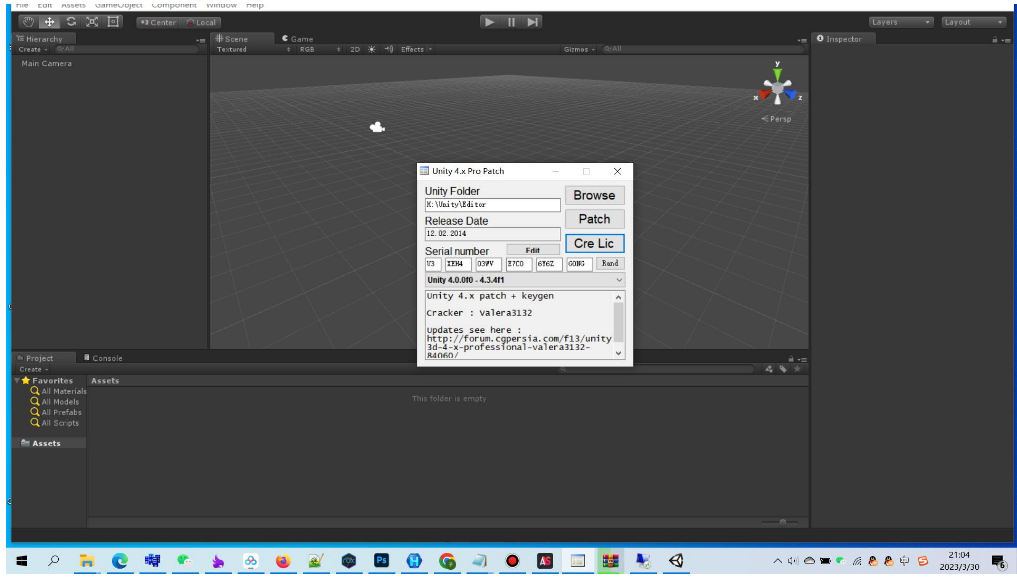
Task: Select the Hand tool in Unity toolbar
Action: point(28,22)
